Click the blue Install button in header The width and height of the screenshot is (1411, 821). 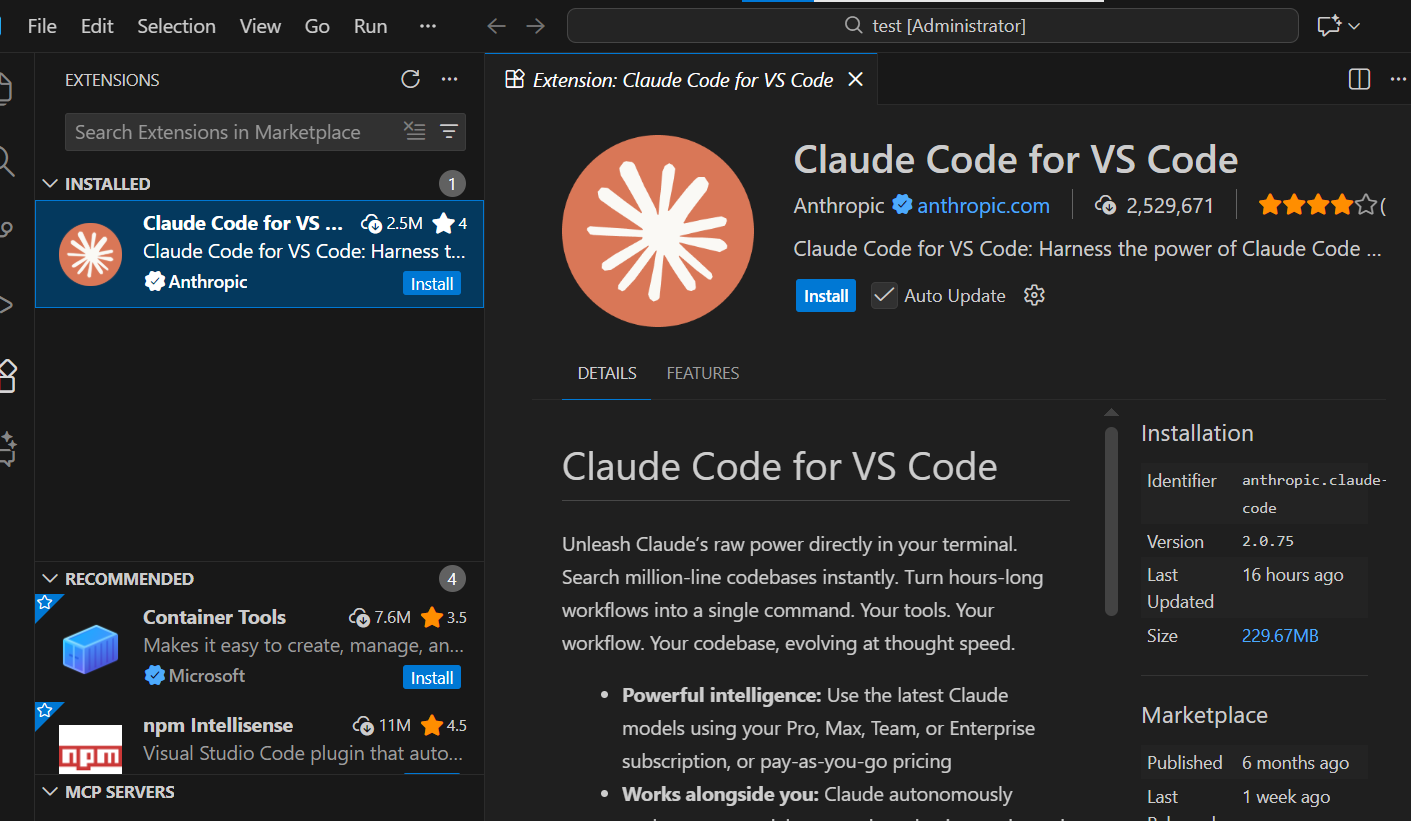(826, 296)
